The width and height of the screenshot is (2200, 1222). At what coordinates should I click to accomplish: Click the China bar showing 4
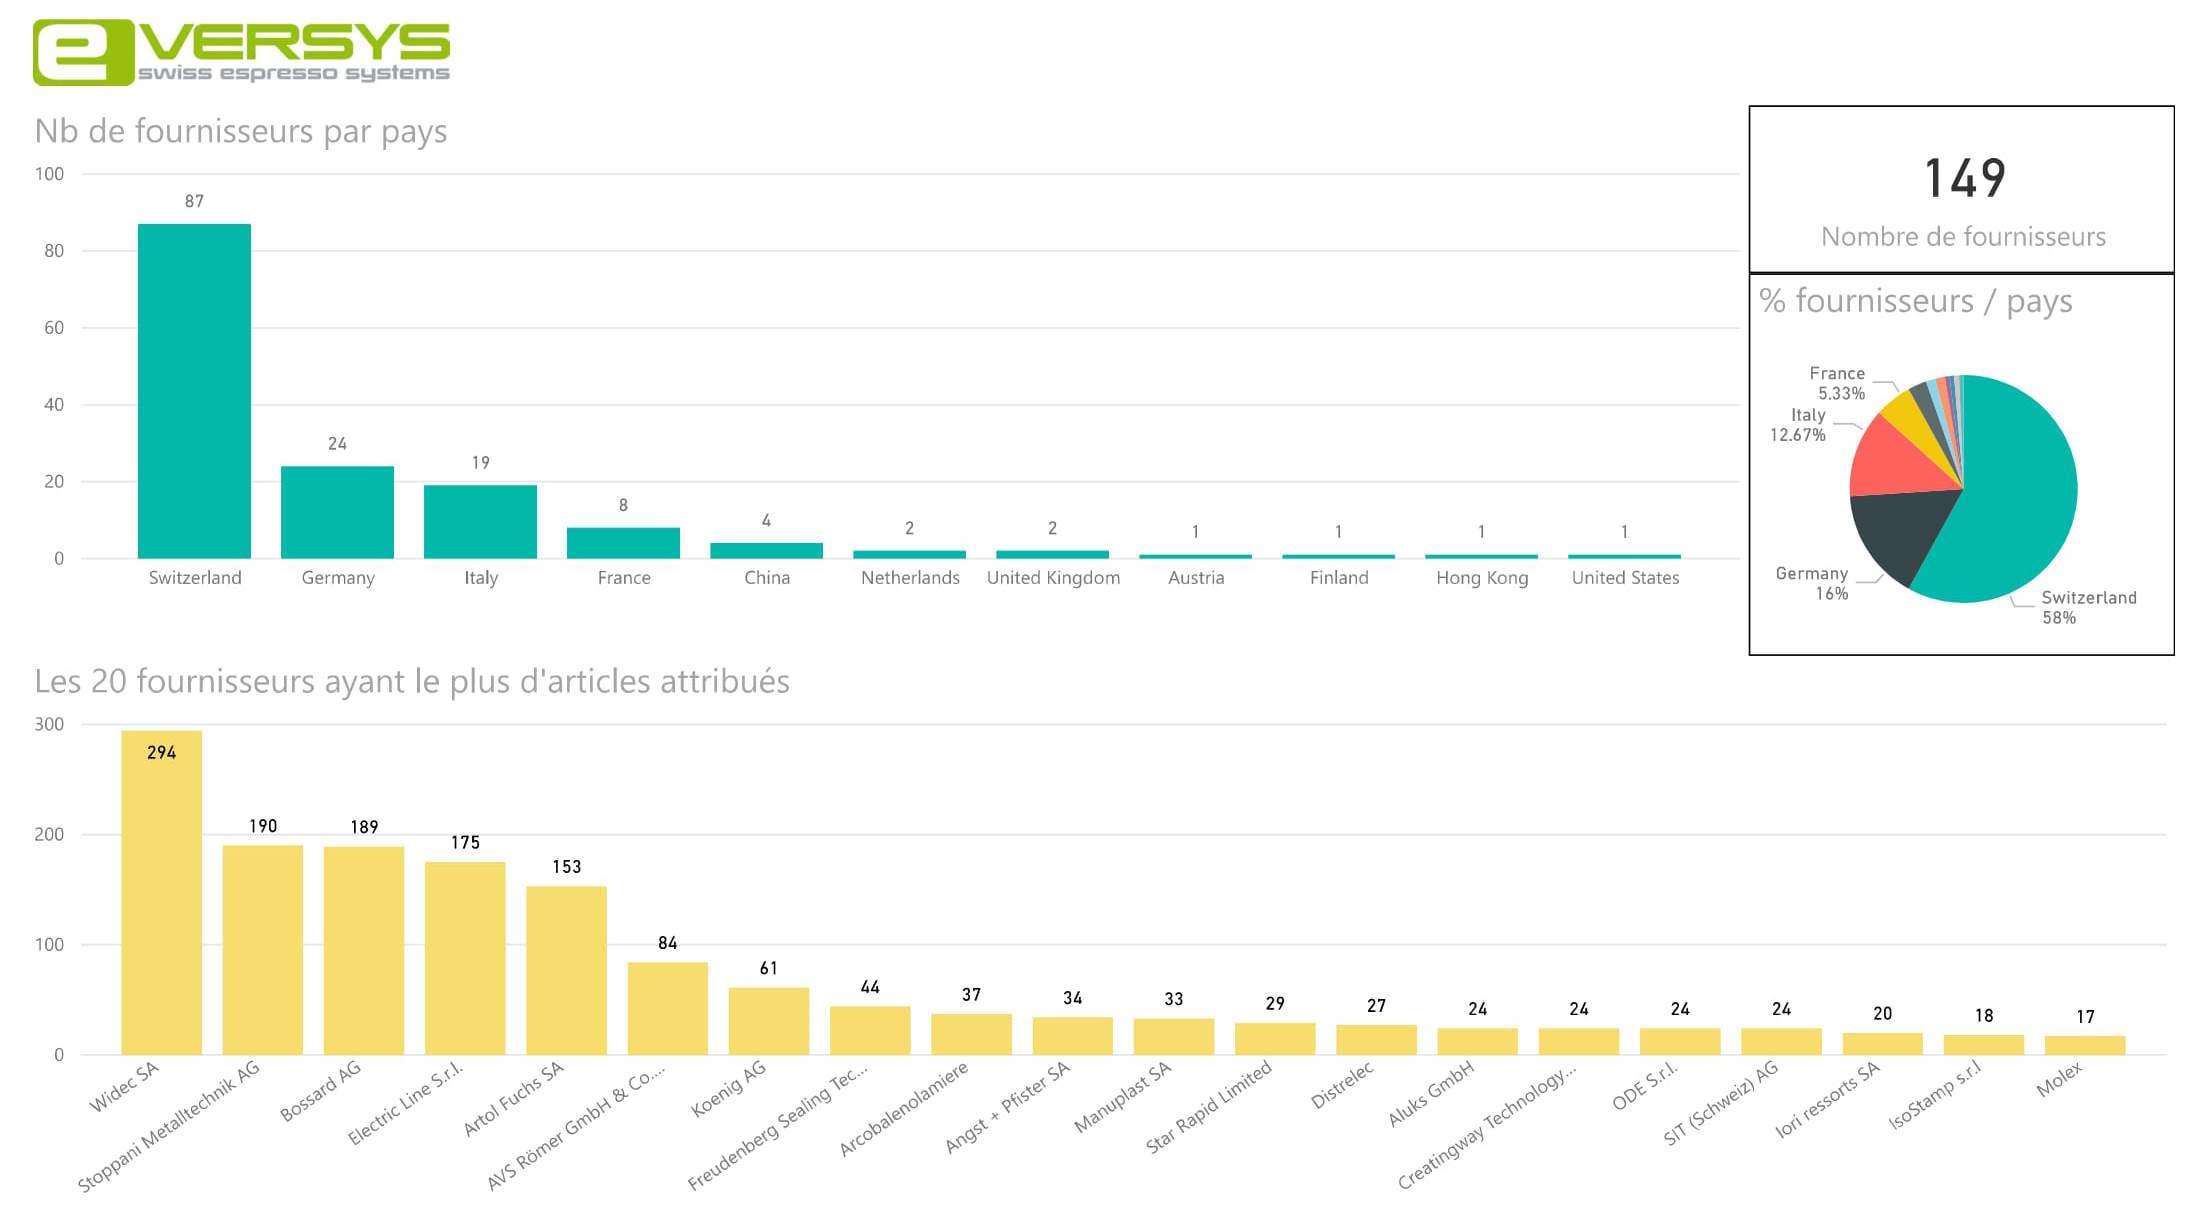(x=766, y=551)
